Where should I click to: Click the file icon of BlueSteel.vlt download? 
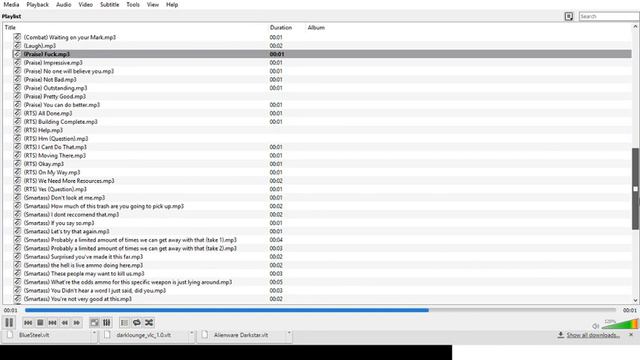(x=10, y=335)
